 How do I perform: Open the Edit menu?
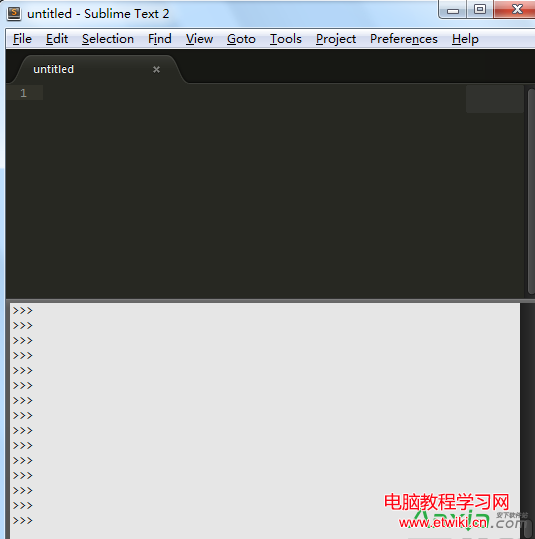pos(57,39)
